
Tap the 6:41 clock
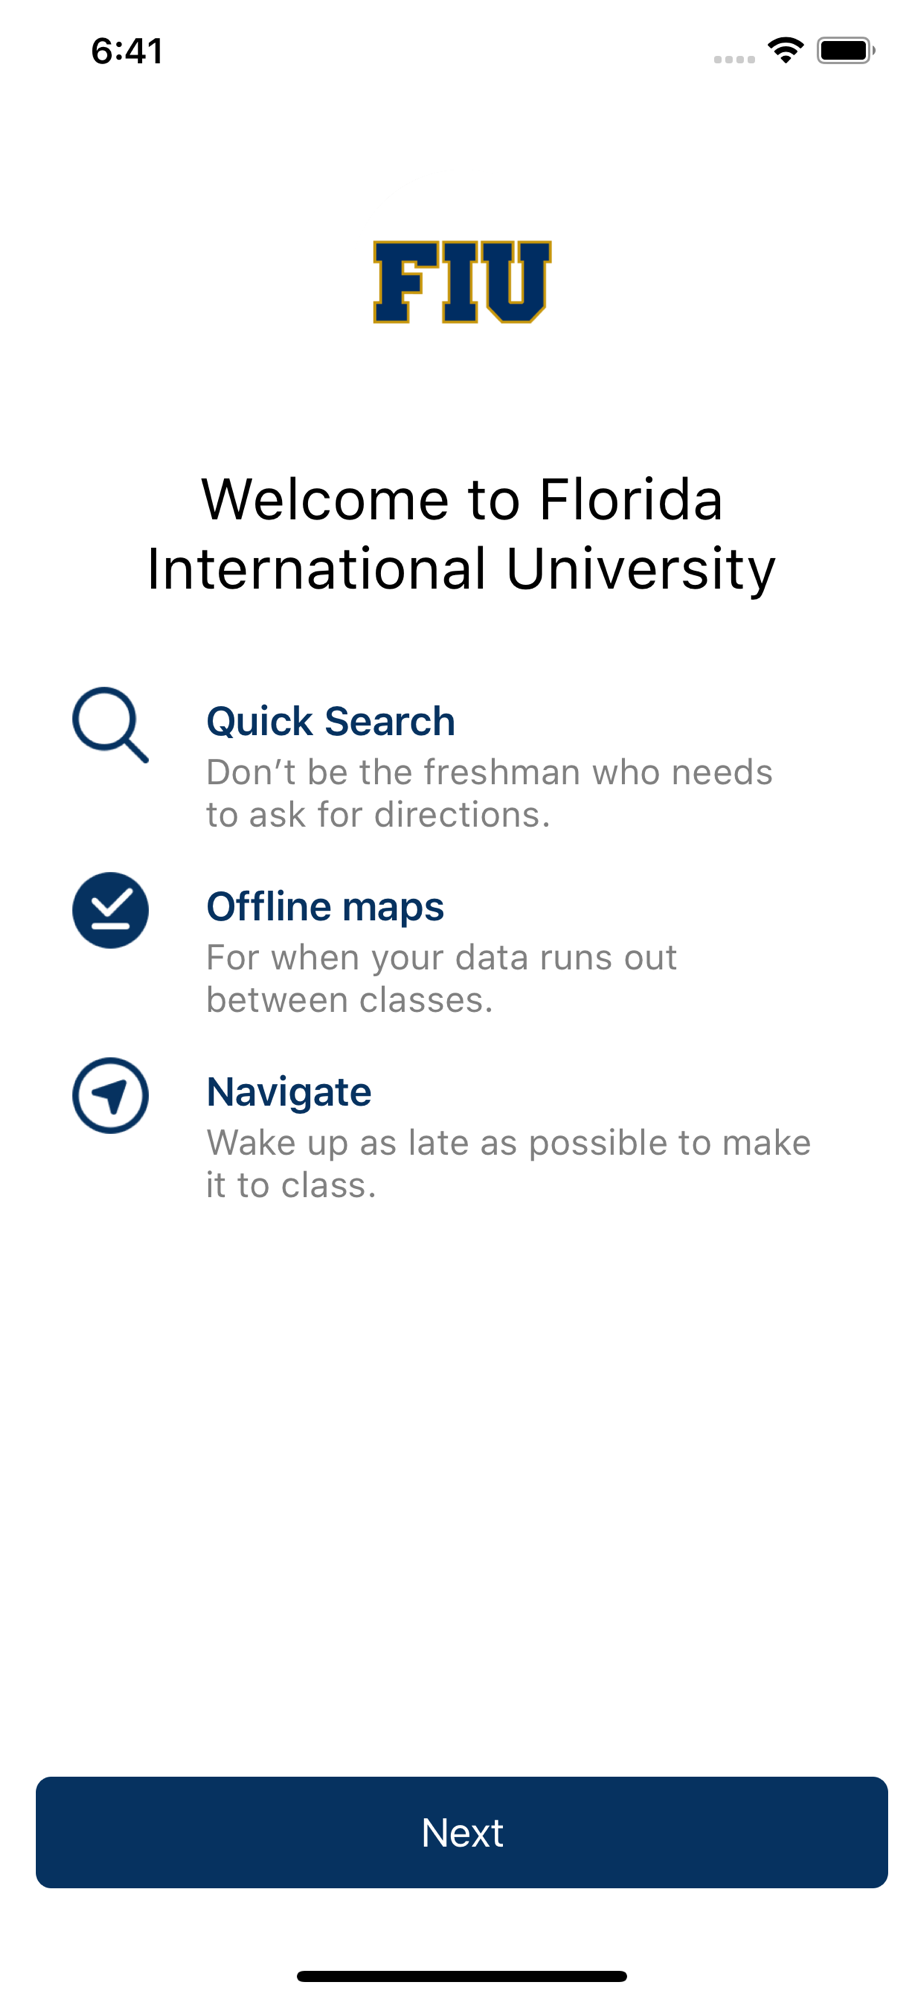127,50
